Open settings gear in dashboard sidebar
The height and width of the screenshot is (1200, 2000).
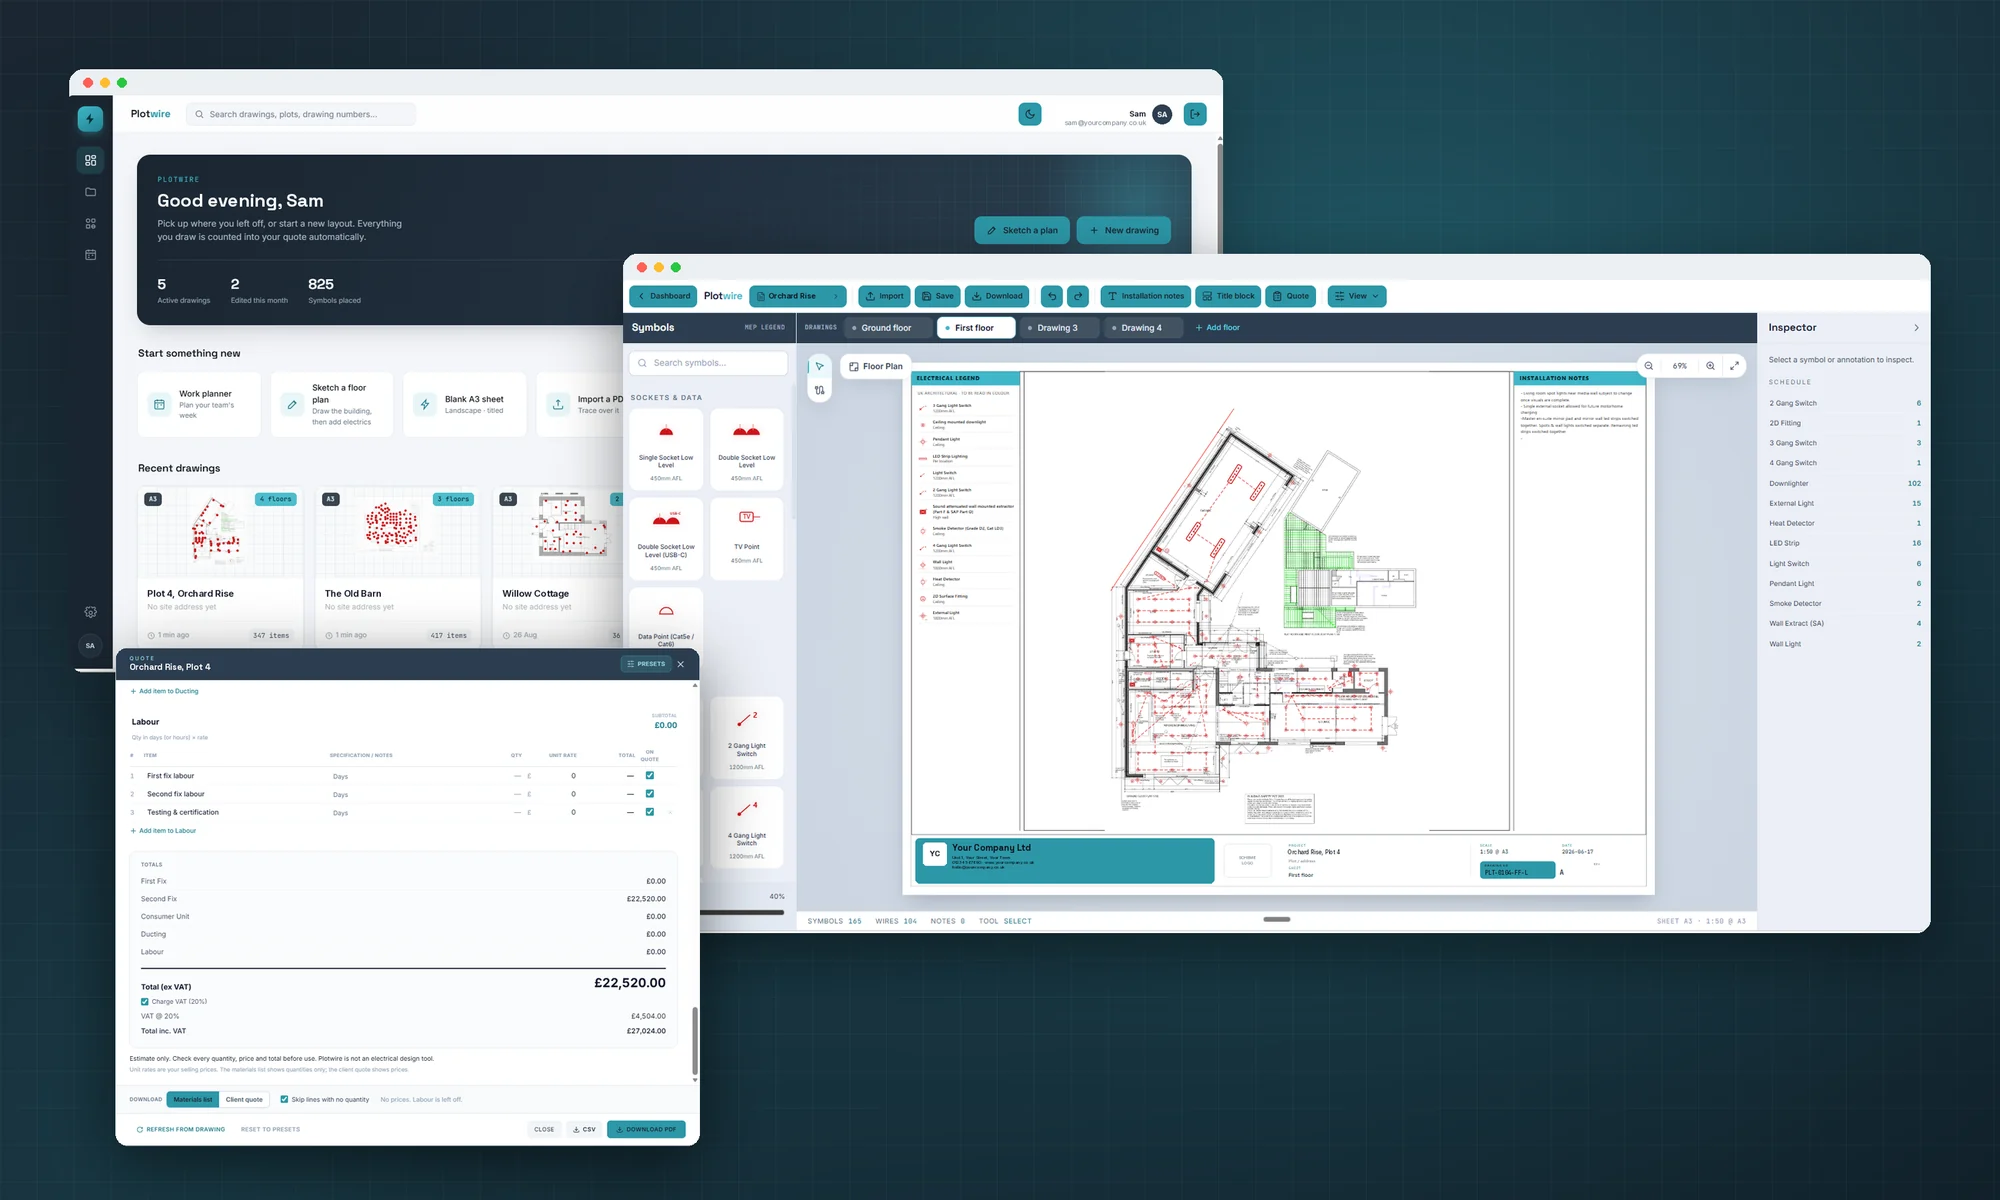click(90, 612)
